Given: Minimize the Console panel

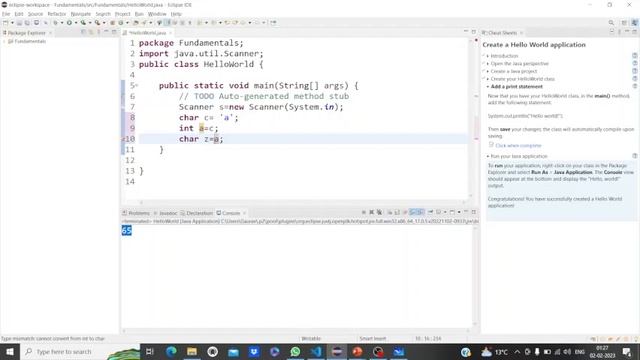Looking at the screenshot, I should (x=466, y=212).
